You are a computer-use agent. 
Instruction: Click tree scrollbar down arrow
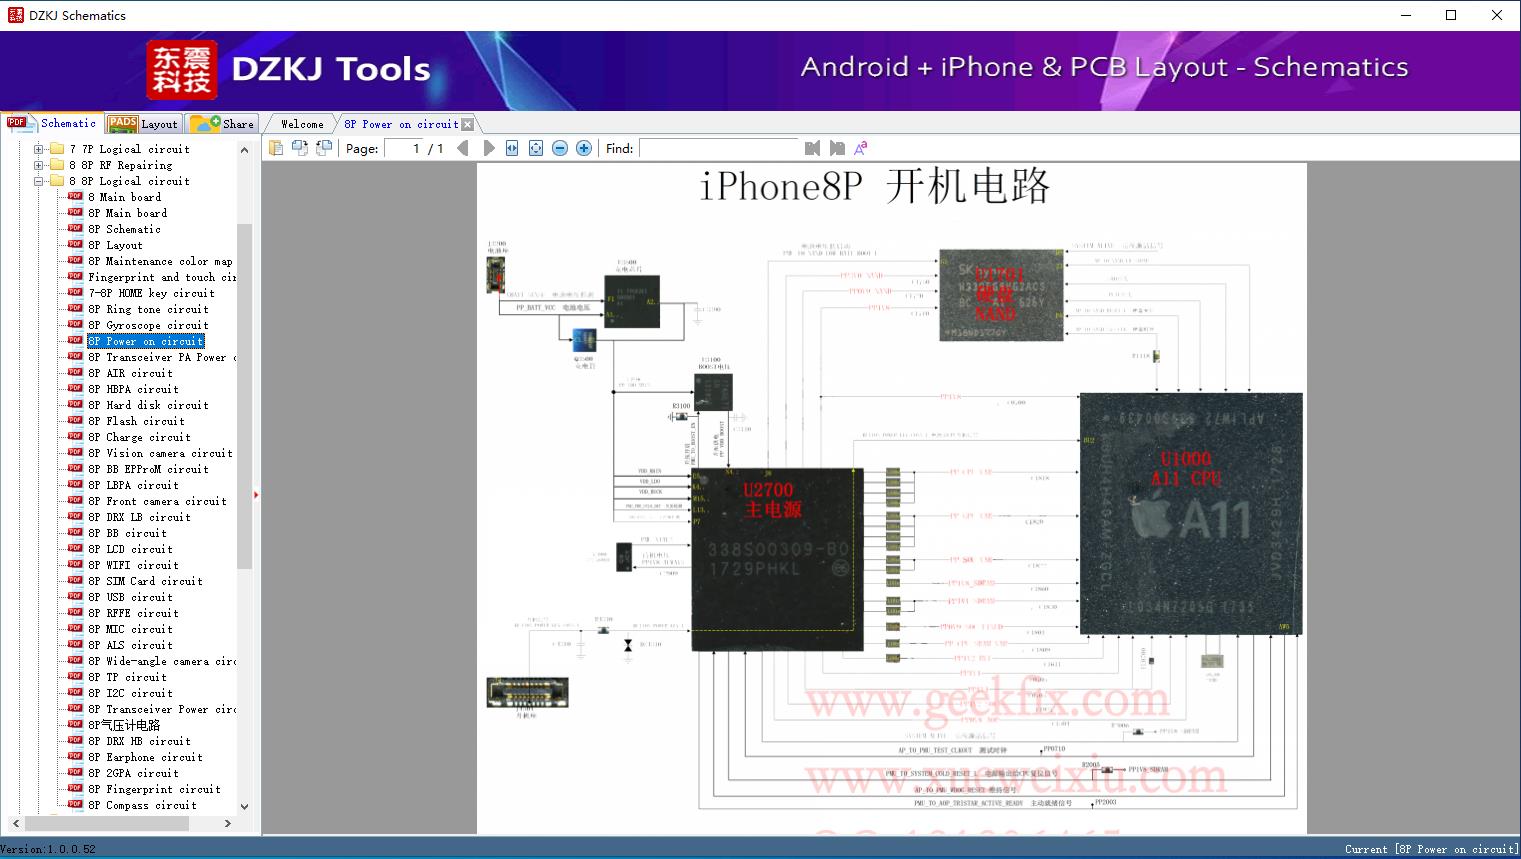point(244,806)
